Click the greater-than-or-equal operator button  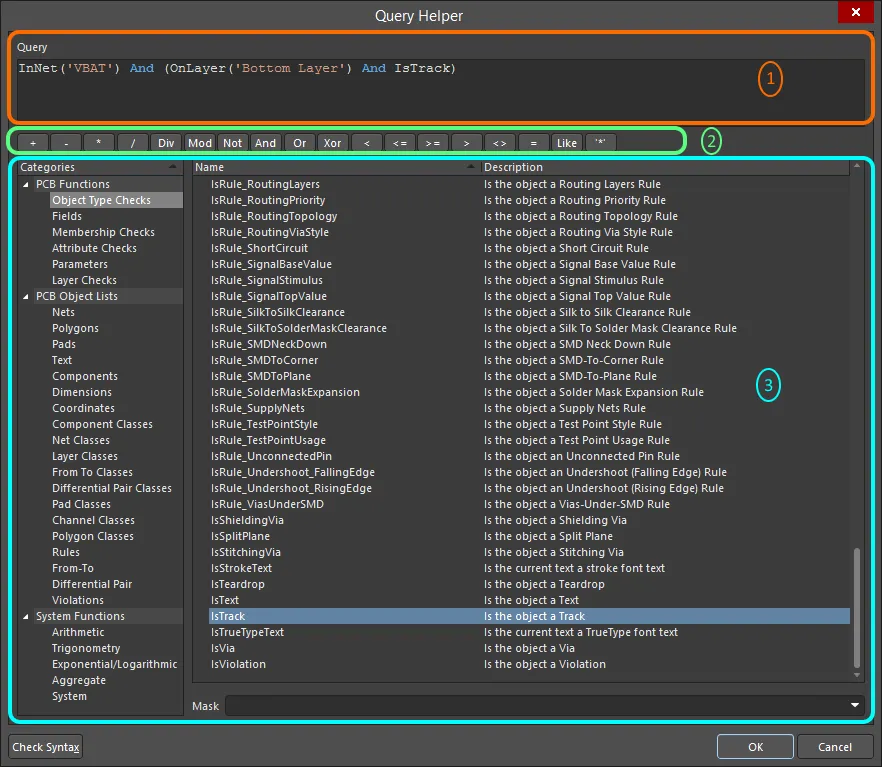pyautogui.click(x=433, y=143)
